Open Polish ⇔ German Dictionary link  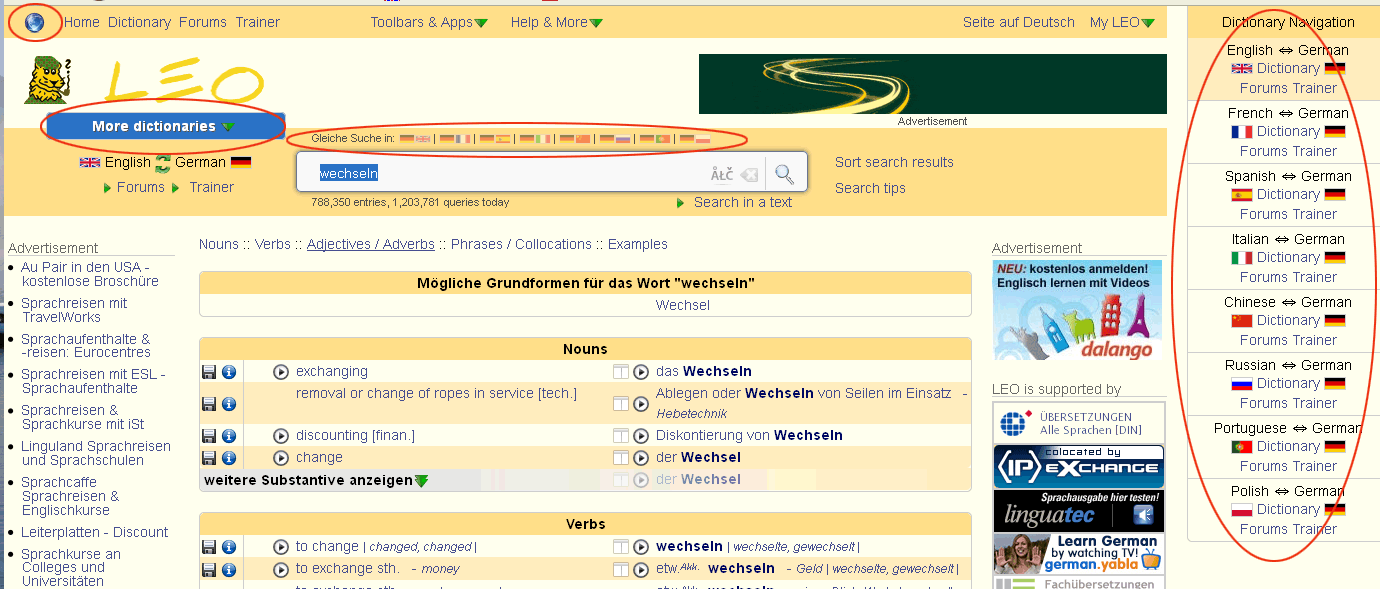(x=1288, y=509)
